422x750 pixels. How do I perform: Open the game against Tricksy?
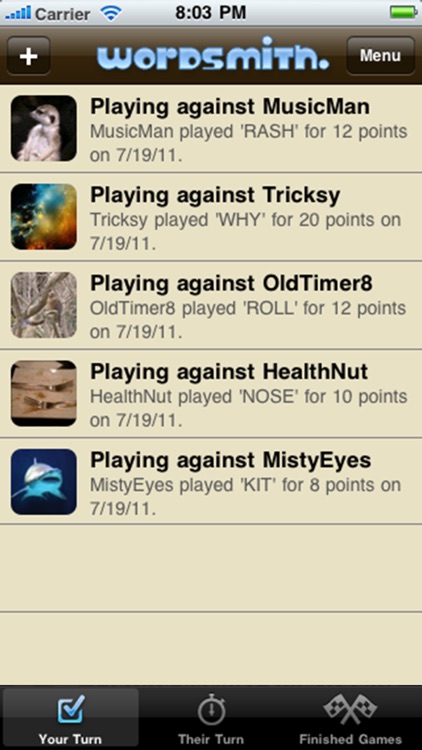211,217
